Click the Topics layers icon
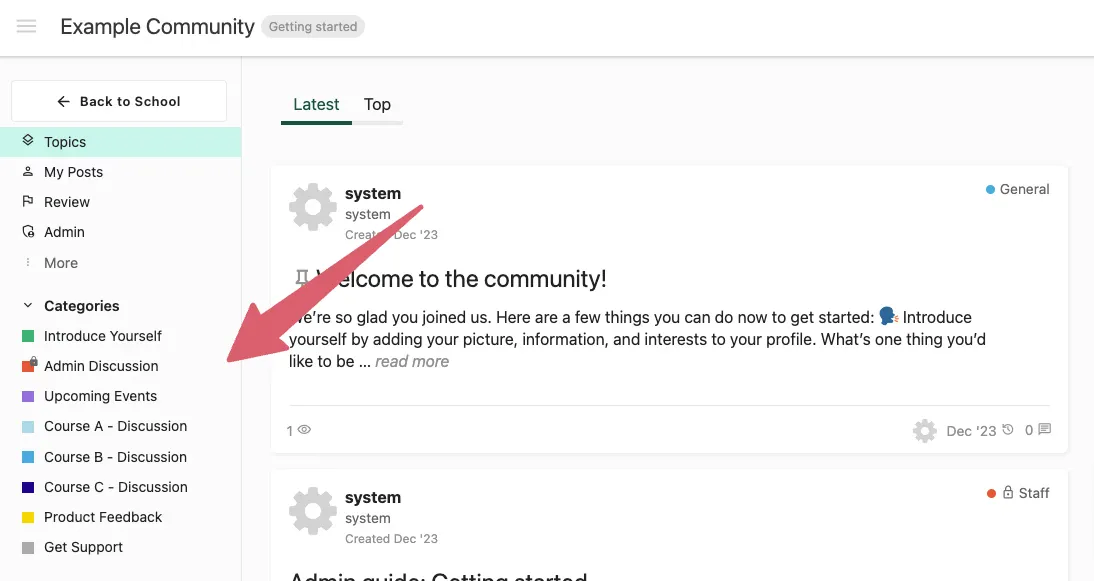Image resolution: width=1094 pixels, height=581 pixels. (28, 140)
